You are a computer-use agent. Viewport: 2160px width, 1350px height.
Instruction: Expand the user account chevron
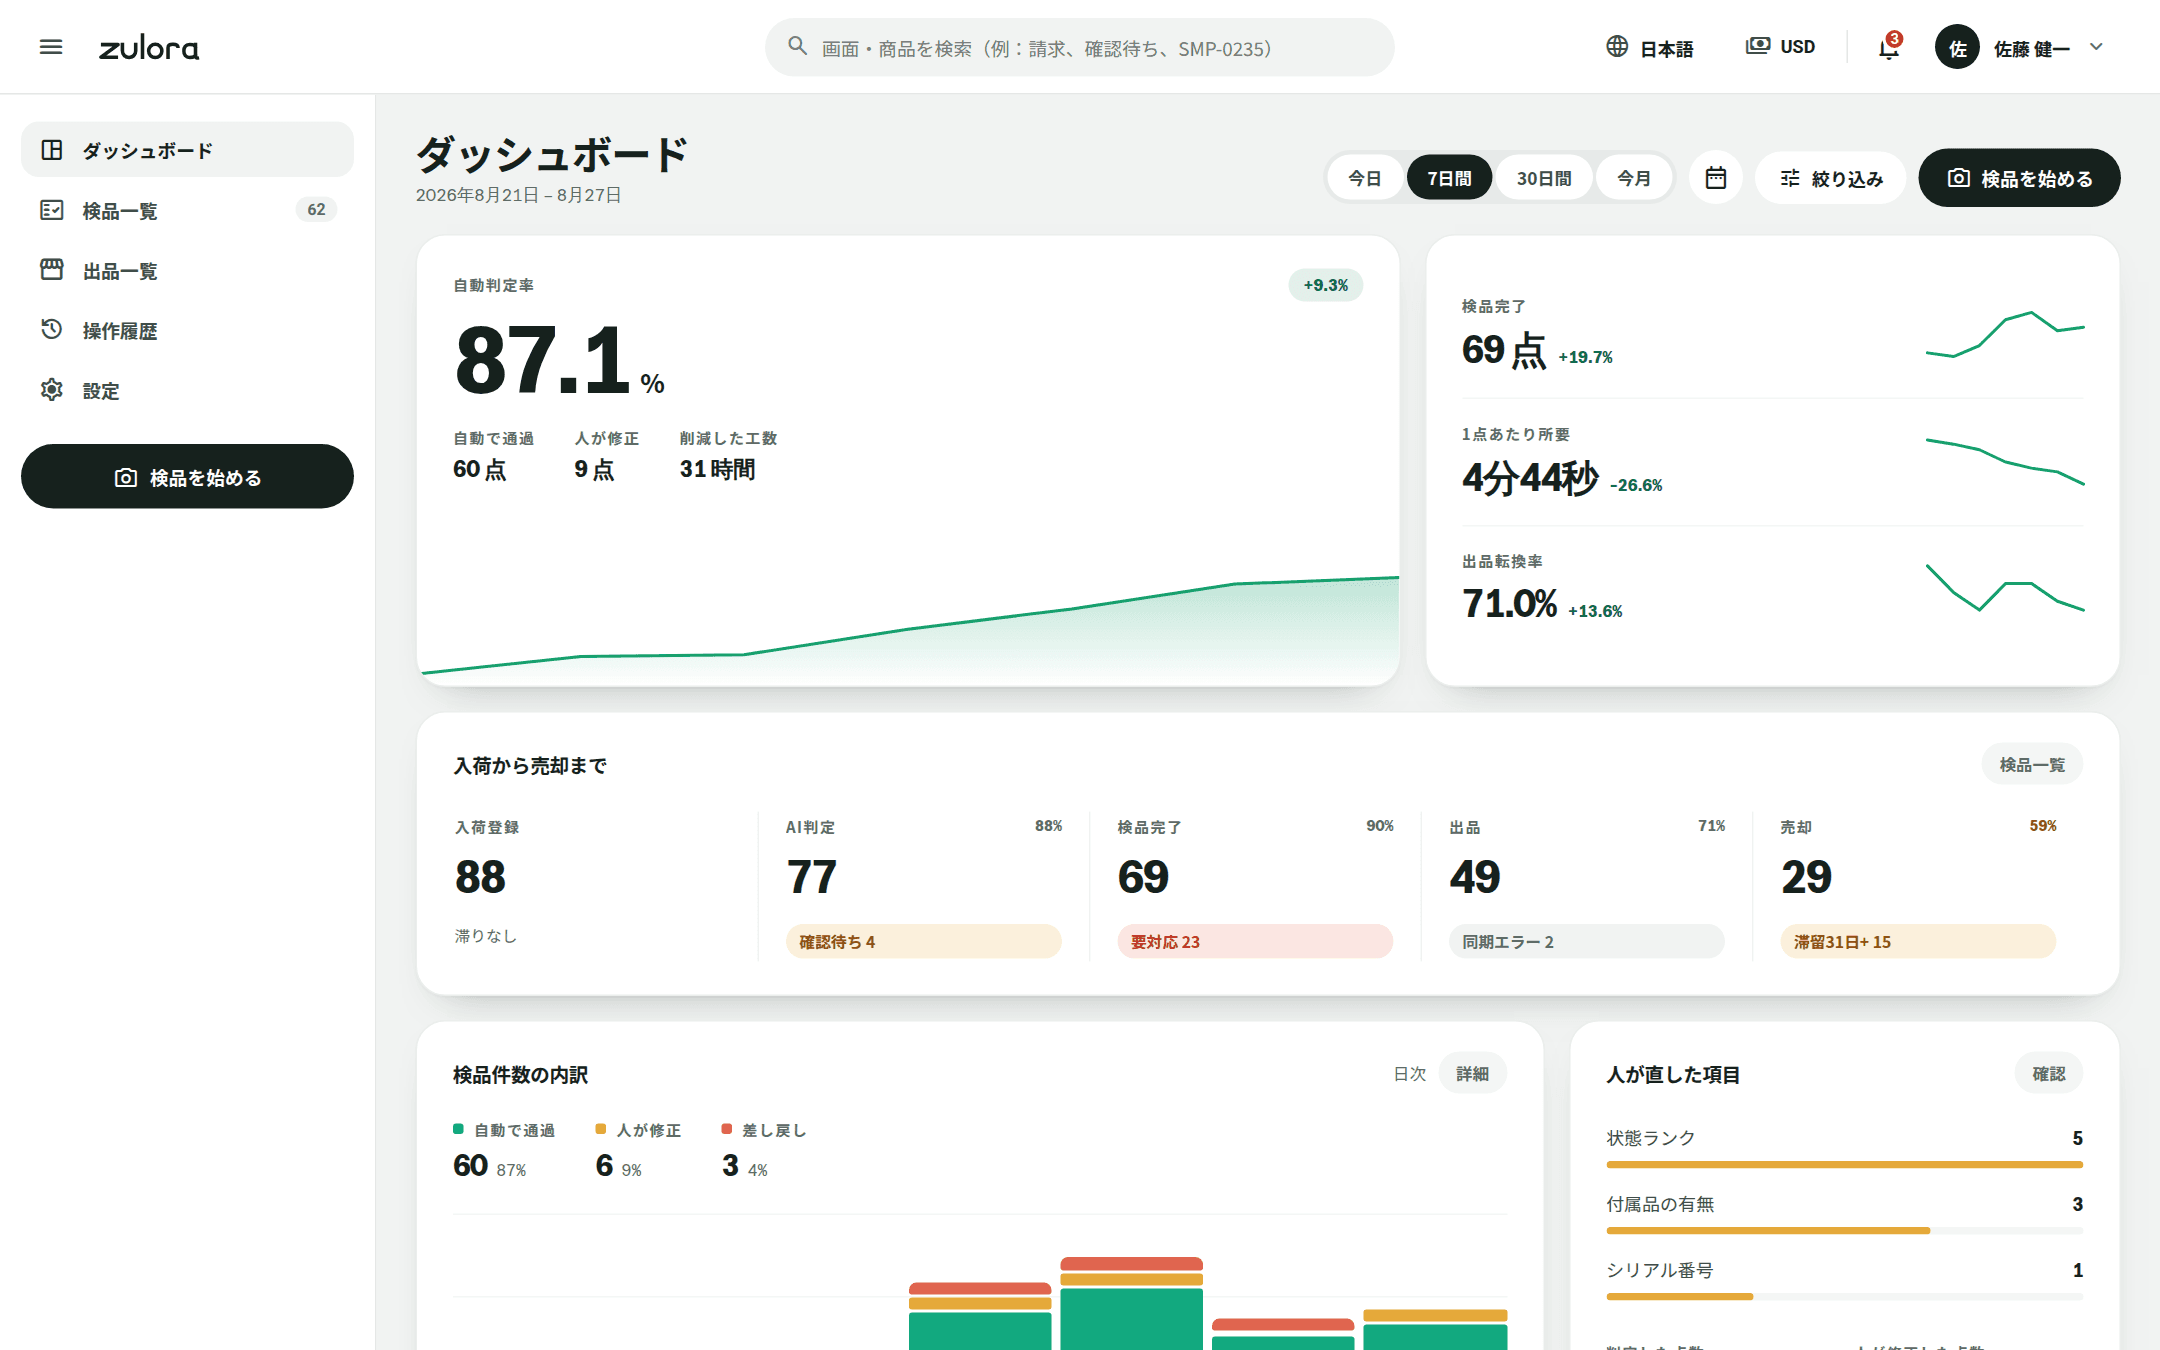[2097, 47]
